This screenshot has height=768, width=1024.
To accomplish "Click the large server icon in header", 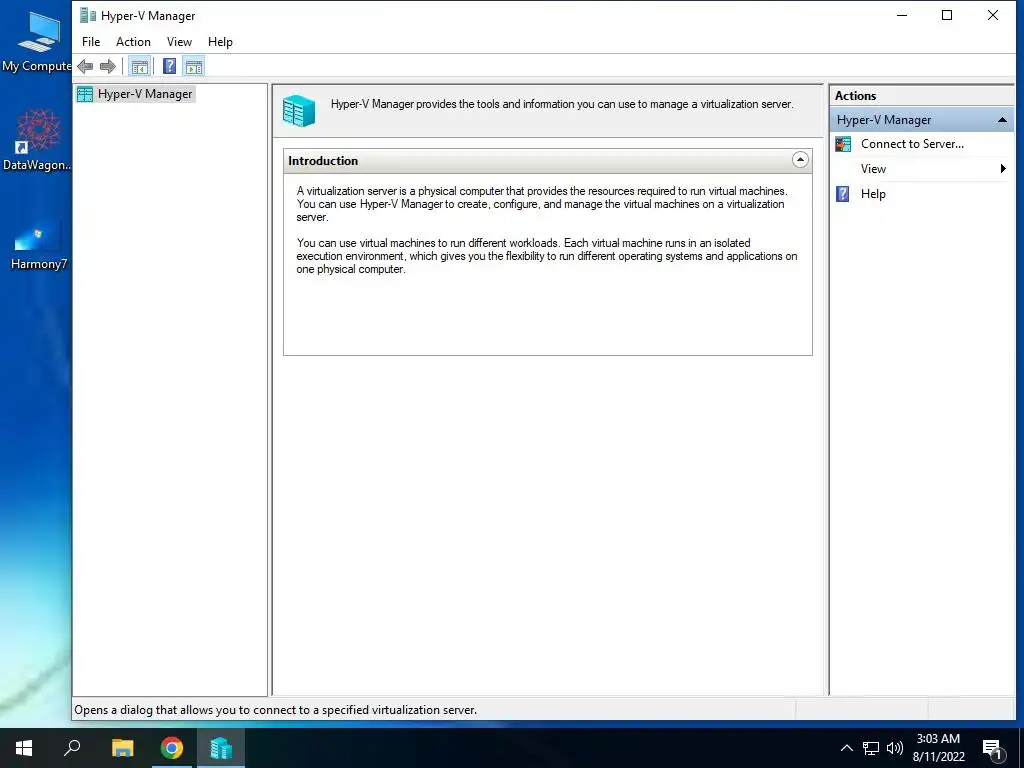I will pyautogui.click(x=299, y=110).
